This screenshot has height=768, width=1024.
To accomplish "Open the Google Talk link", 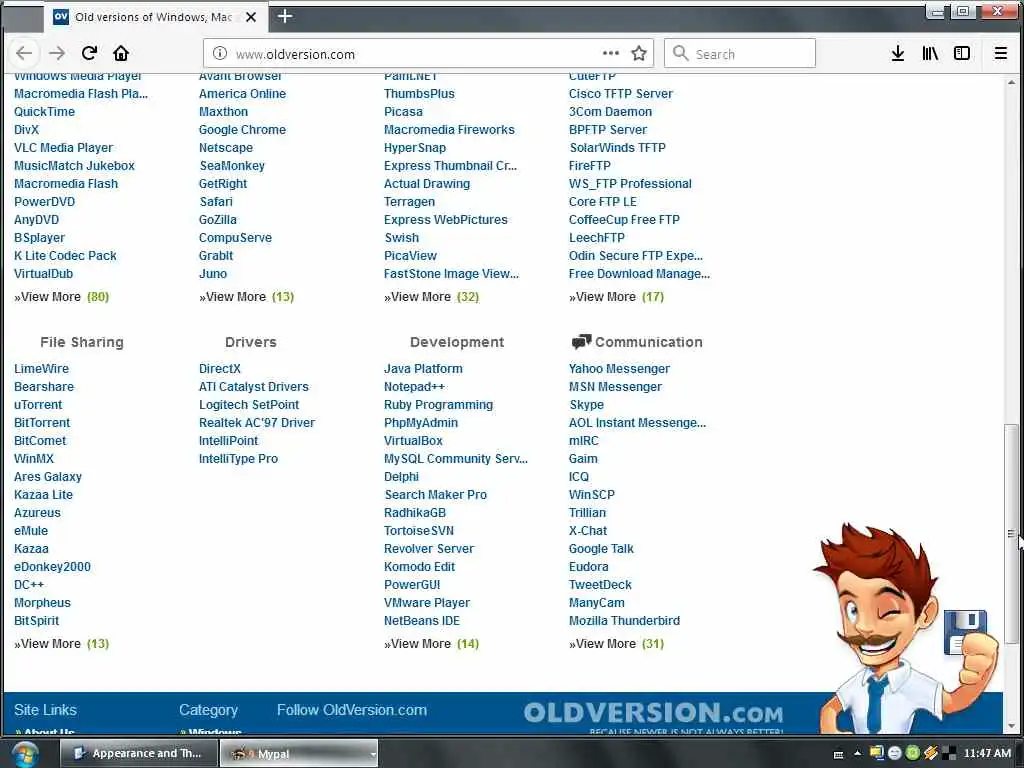I will (601, 549).
